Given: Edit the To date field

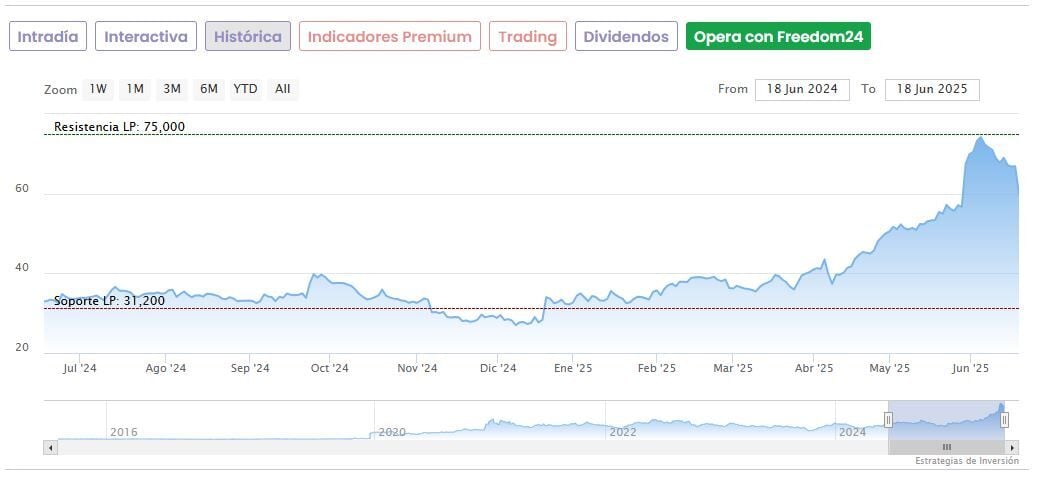Looking at the screenshot, I should (x=932, y=89).
